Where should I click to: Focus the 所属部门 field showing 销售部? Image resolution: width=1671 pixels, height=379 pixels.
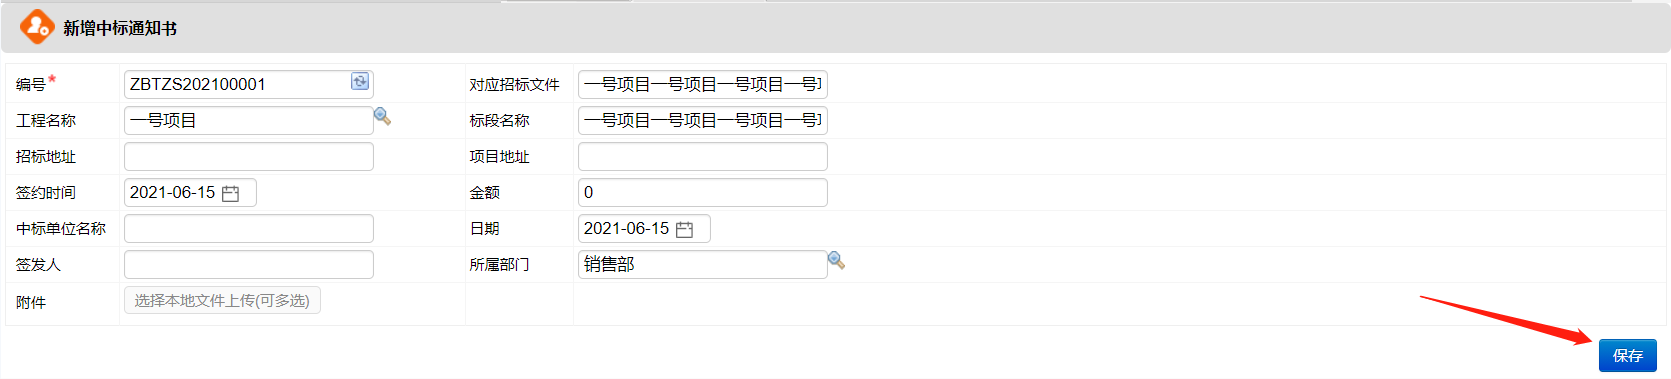[702, 264]
